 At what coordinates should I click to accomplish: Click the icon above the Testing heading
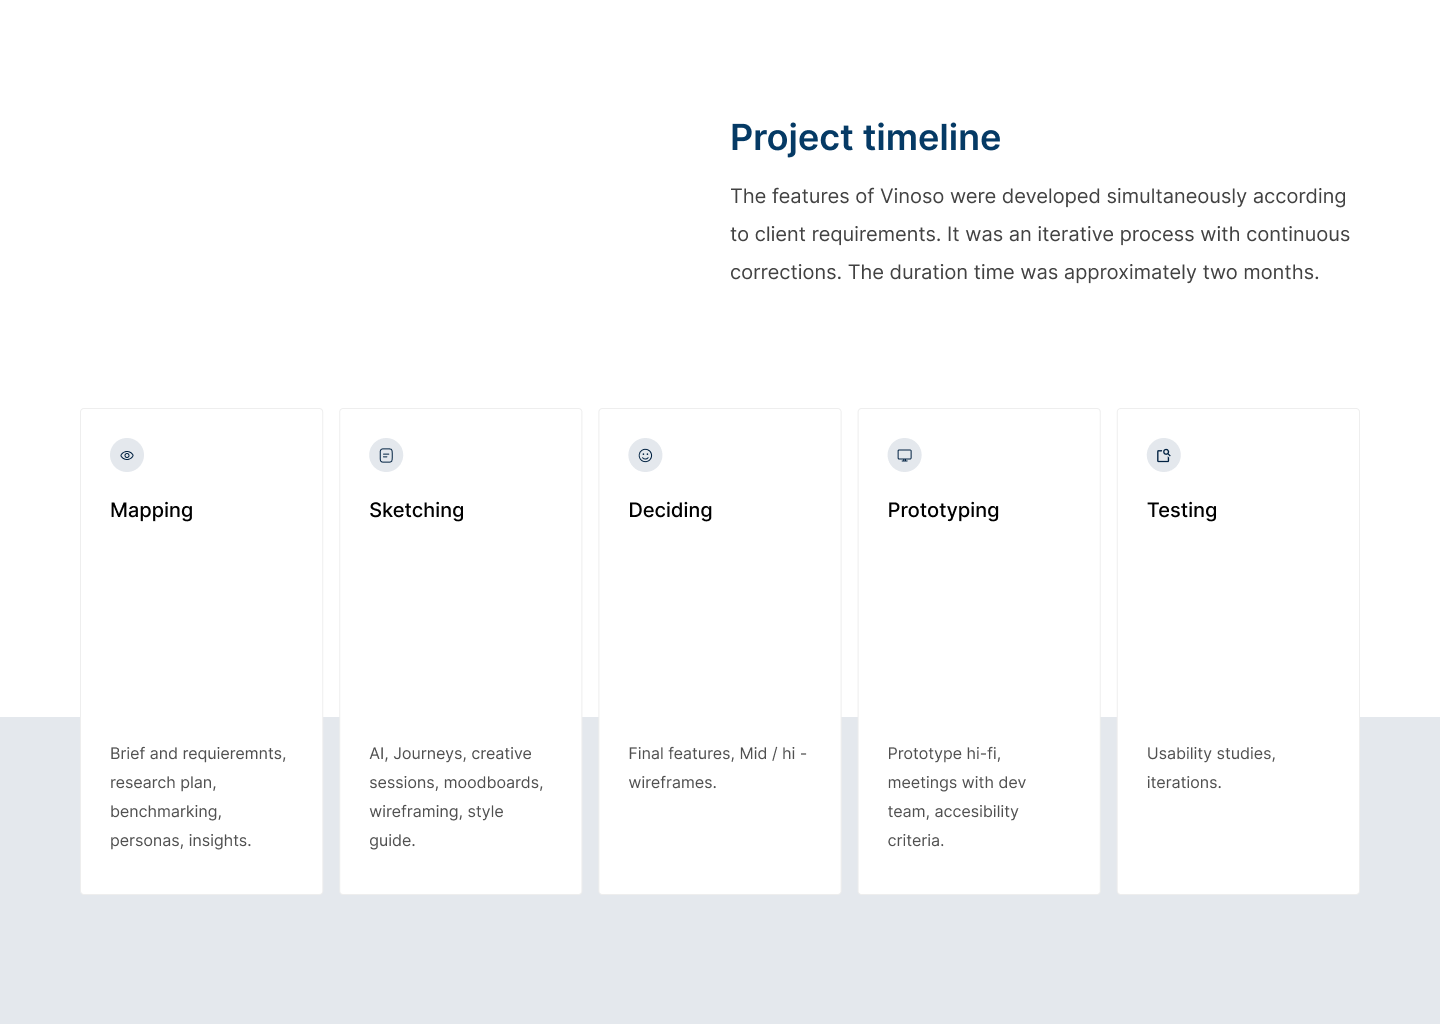point(1163,455)
